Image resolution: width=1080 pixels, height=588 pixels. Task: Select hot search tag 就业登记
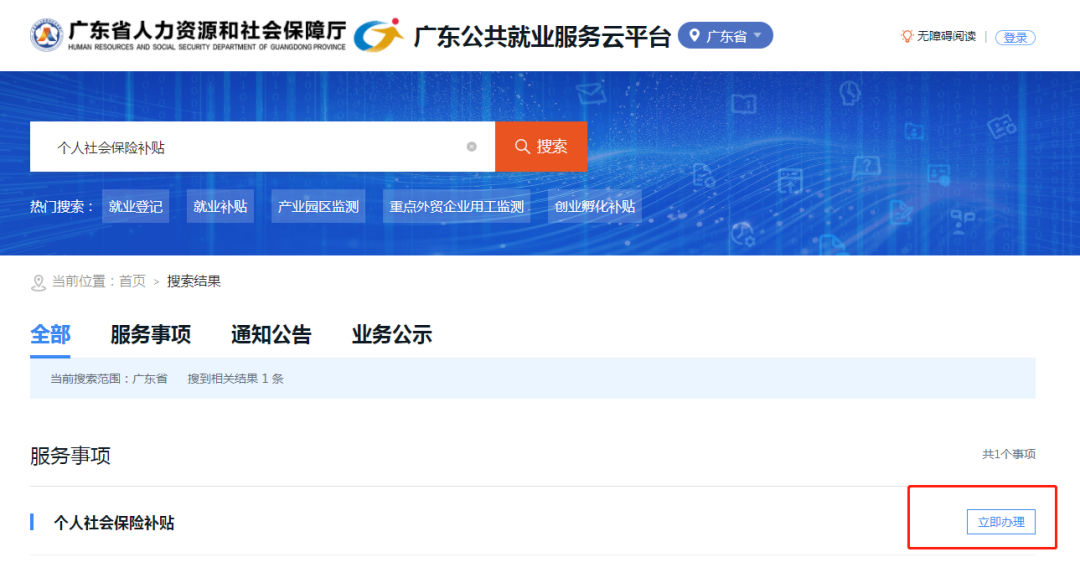point(135,207)
